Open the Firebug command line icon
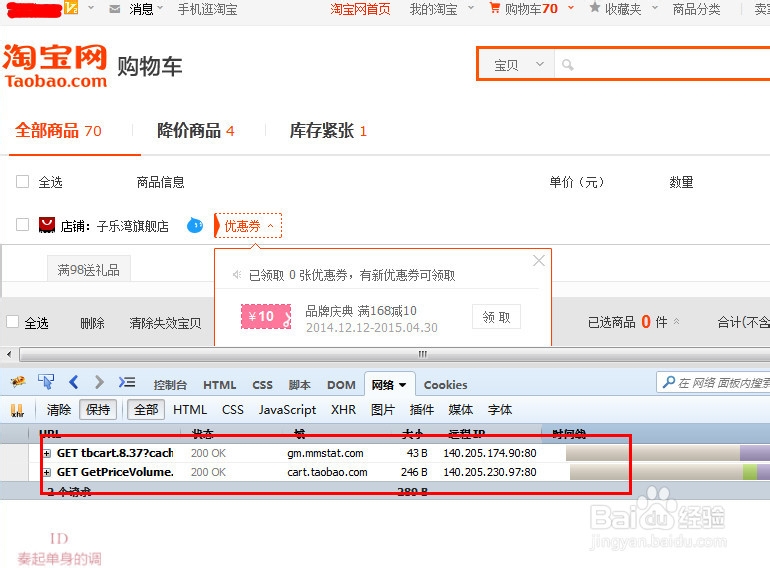Screen dimensions: 770x568 [x=127, y=382]
